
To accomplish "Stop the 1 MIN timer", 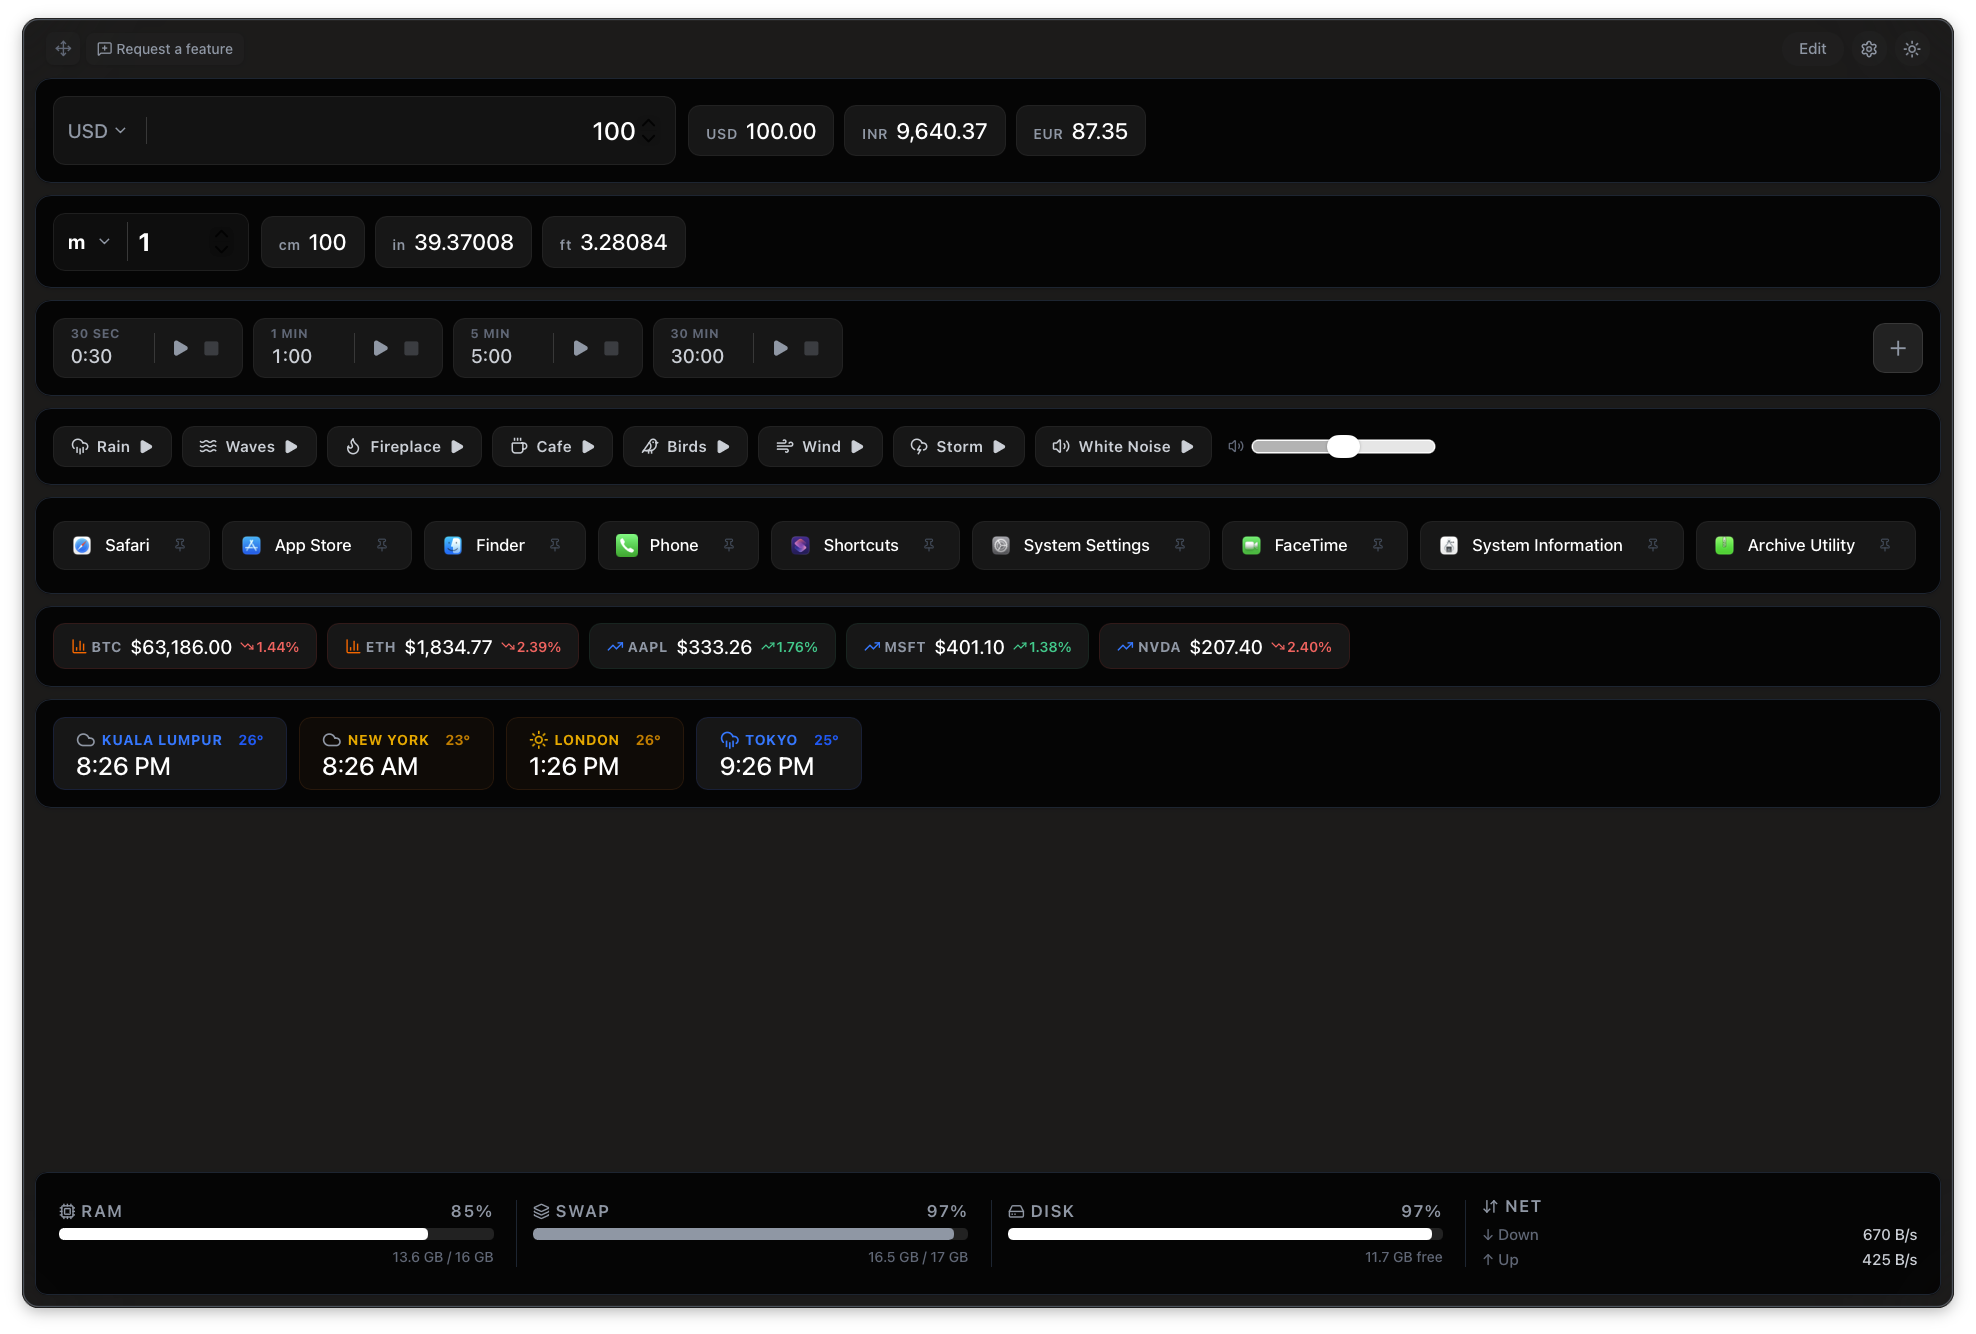I will [x=411, y=348].
